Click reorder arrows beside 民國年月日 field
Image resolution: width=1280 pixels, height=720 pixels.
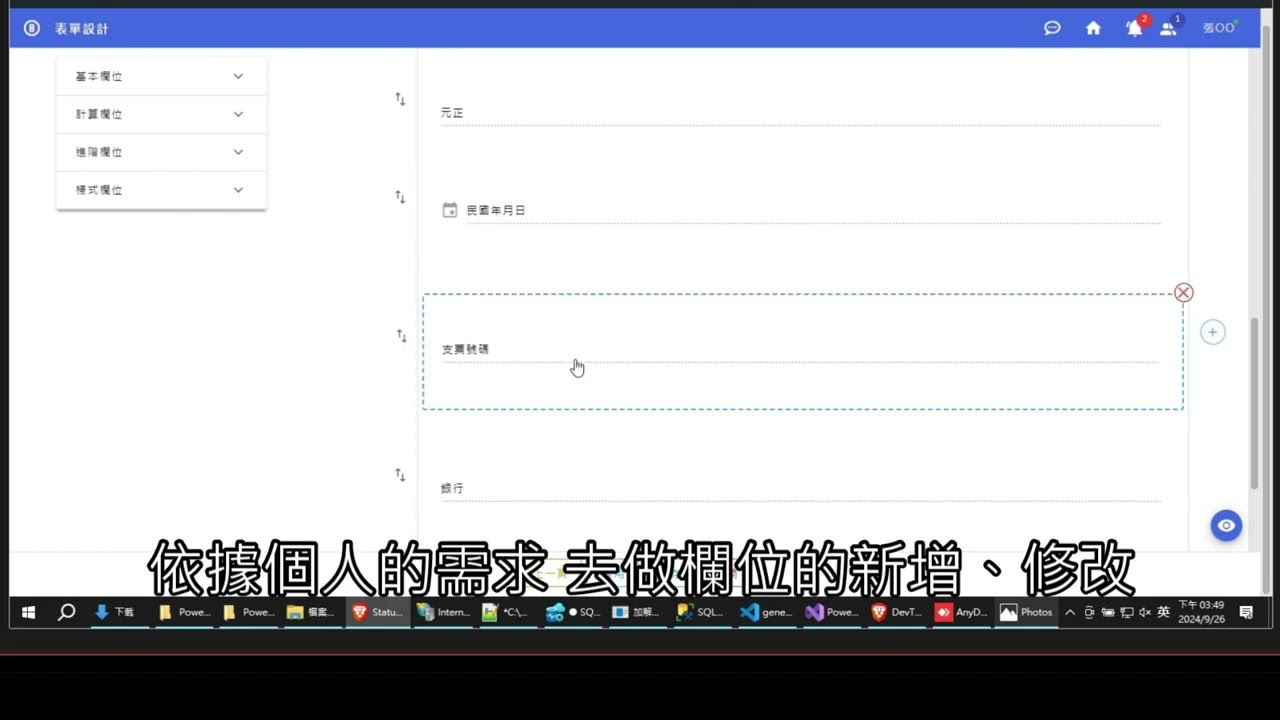tap(400, 197)
